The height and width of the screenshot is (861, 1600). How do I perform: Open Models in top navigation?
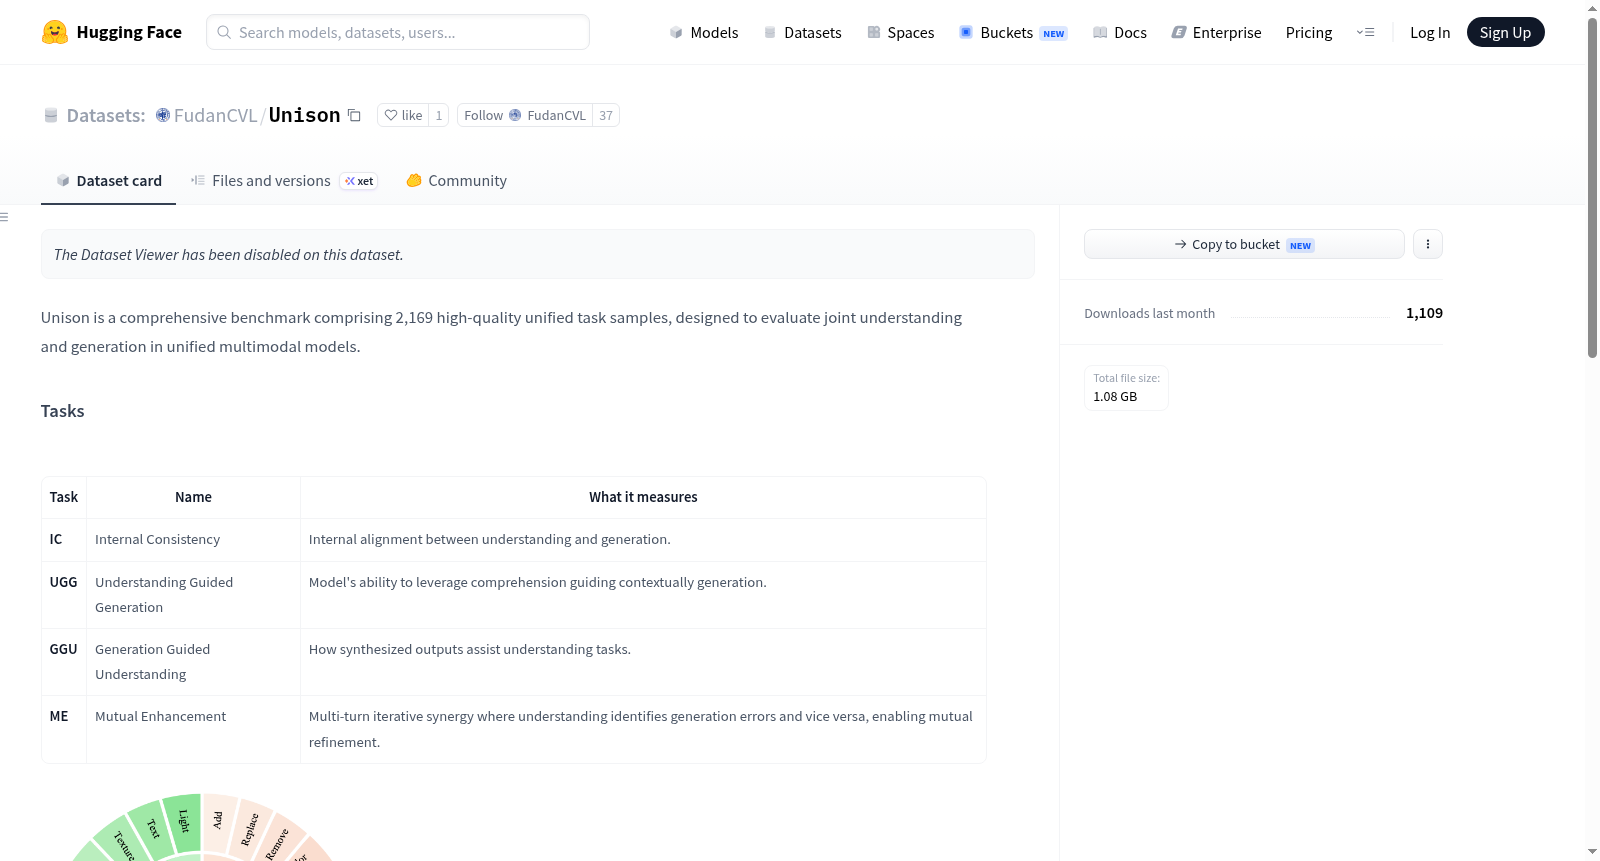click(704, 32)
